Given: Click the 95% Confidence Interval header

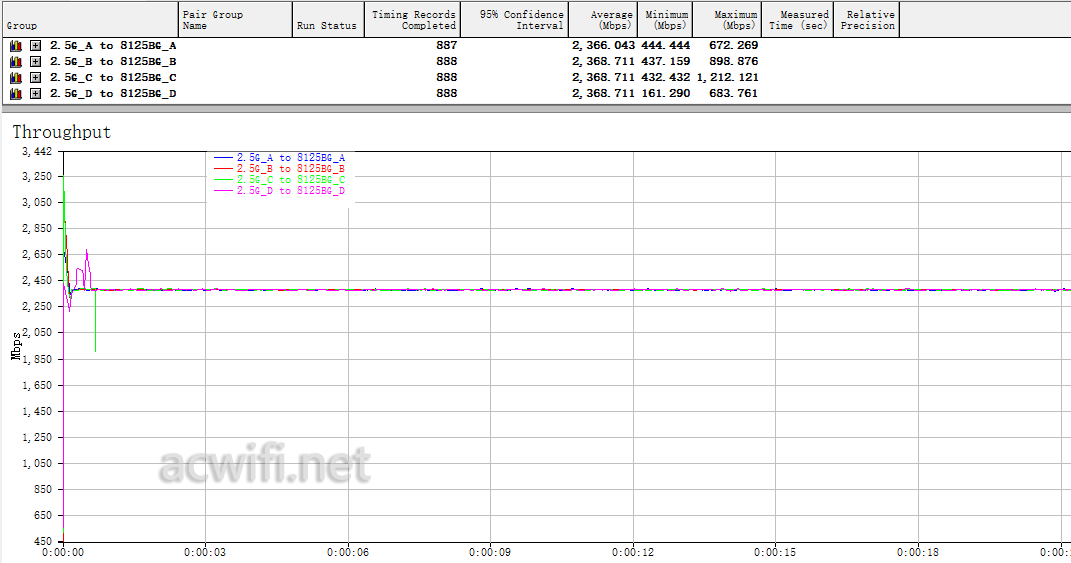Looking at the screenshot, I should [x=514, y=19].
